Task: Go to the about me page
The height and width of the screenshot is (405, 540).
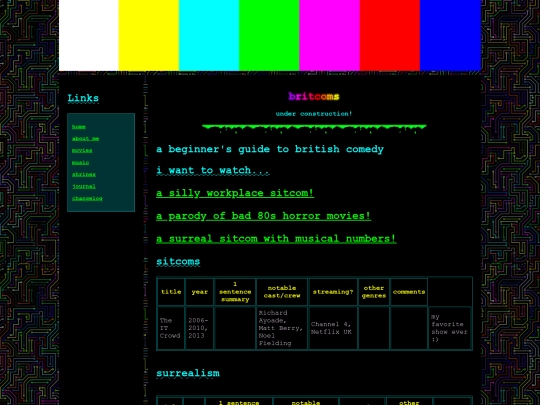Action: point(85,138)
